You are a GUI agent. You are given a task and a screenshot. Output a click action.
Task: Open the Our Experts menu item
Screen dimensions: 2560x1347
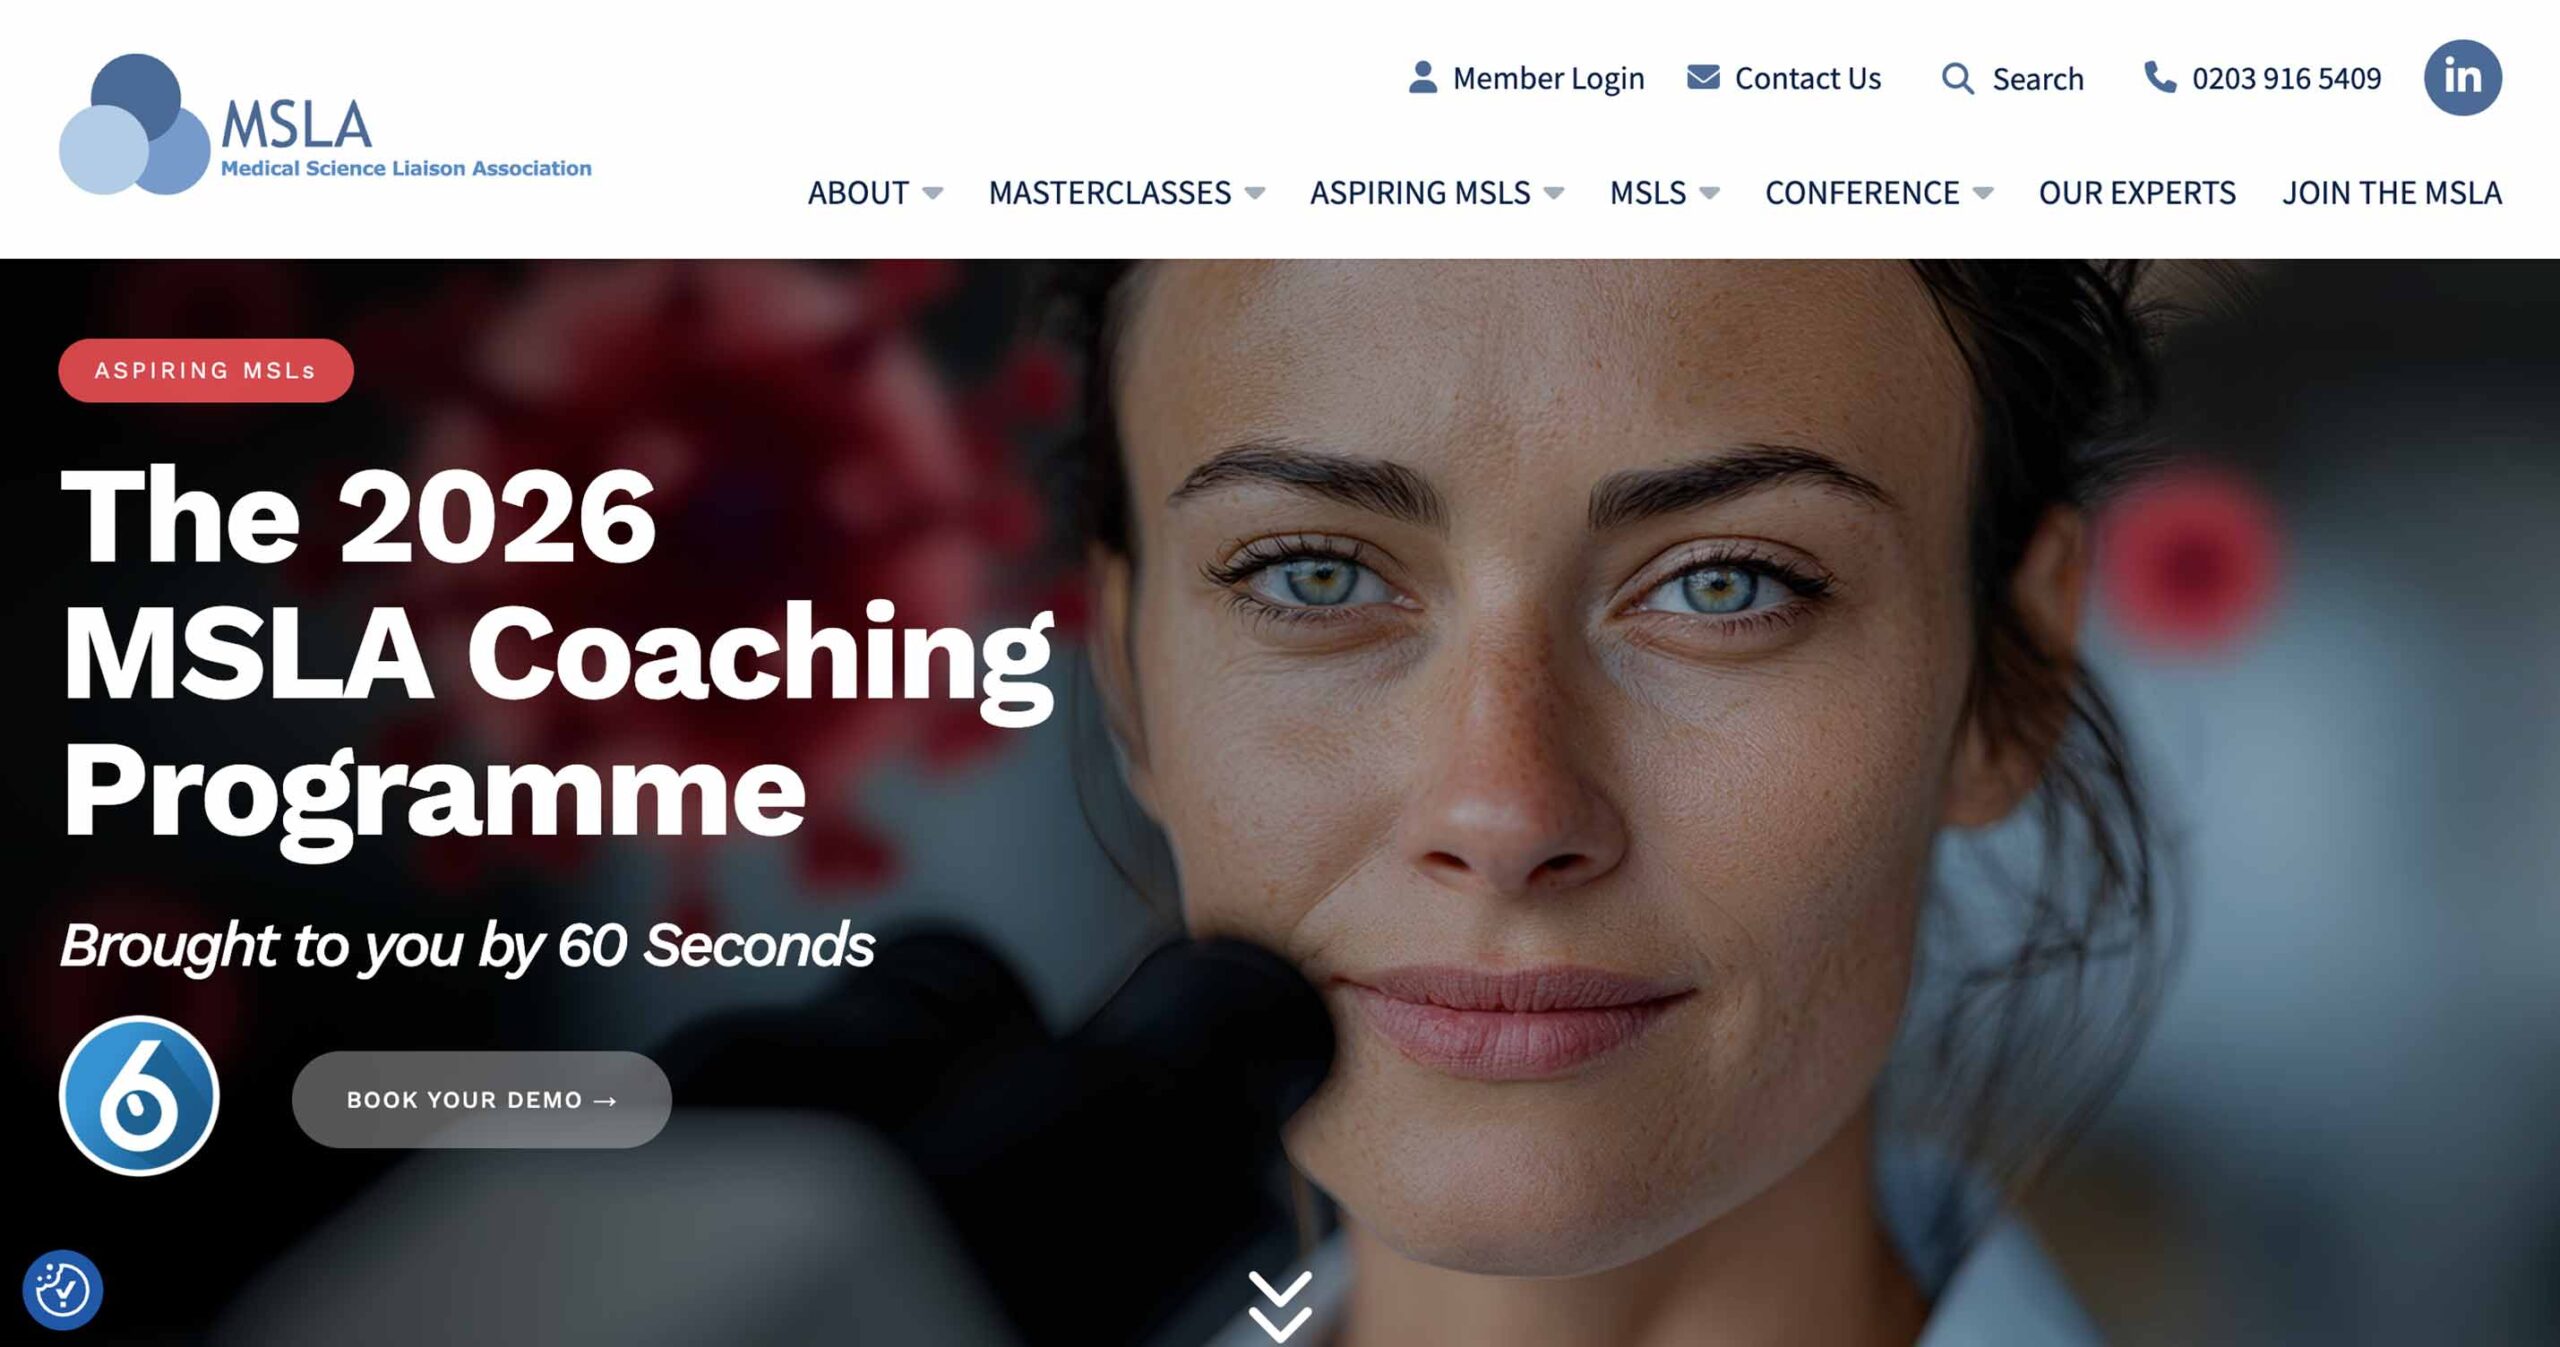pos(2137,192)
